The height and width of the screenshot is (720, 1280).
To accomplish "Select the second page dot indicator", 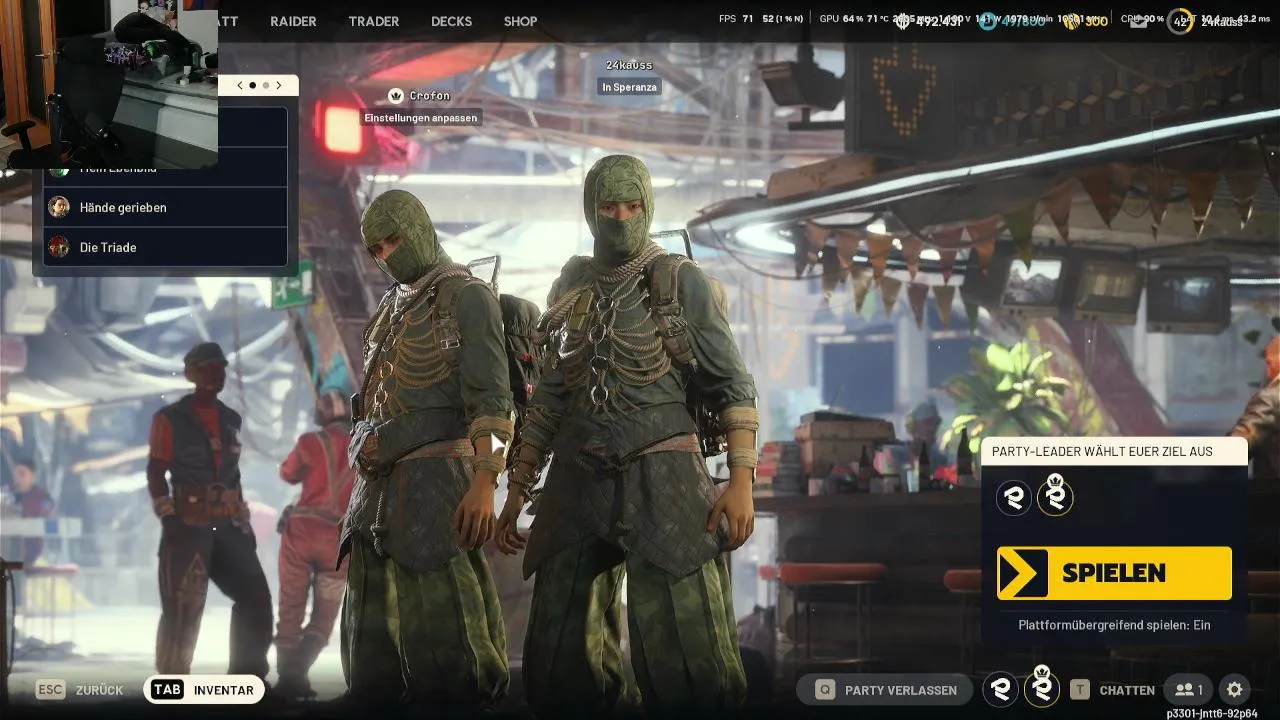I will 265,85.
